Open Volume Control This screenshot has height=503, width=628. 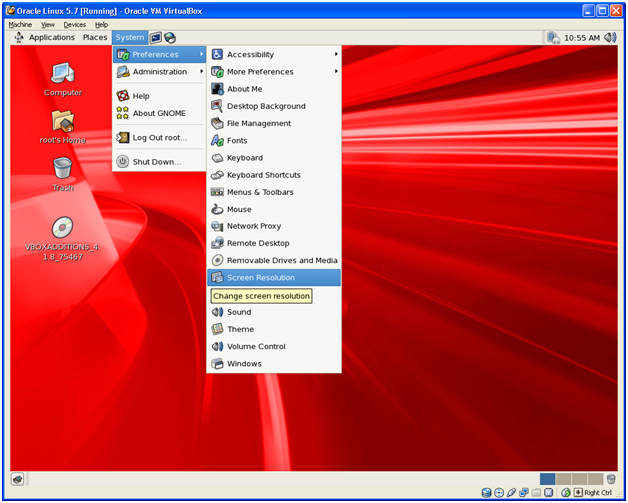coord(274,346)
